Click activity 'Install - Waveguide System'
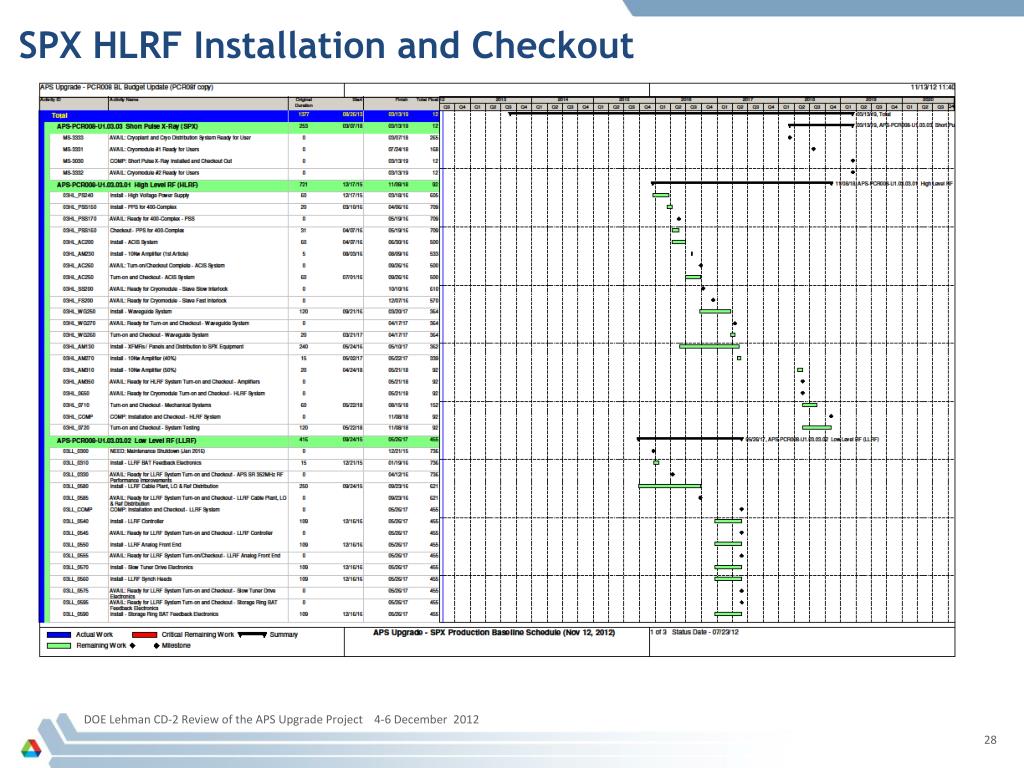 [x=140, y=312]
